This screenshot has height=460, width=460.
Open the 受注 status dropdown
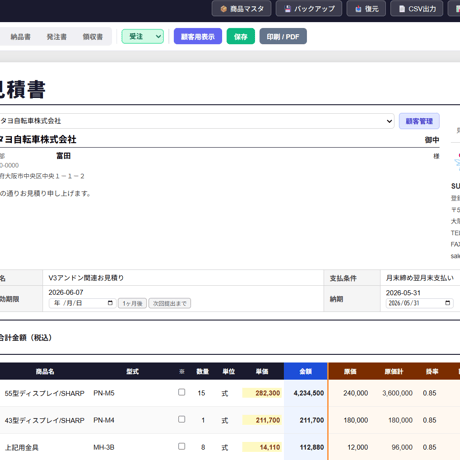click(143, 36)
